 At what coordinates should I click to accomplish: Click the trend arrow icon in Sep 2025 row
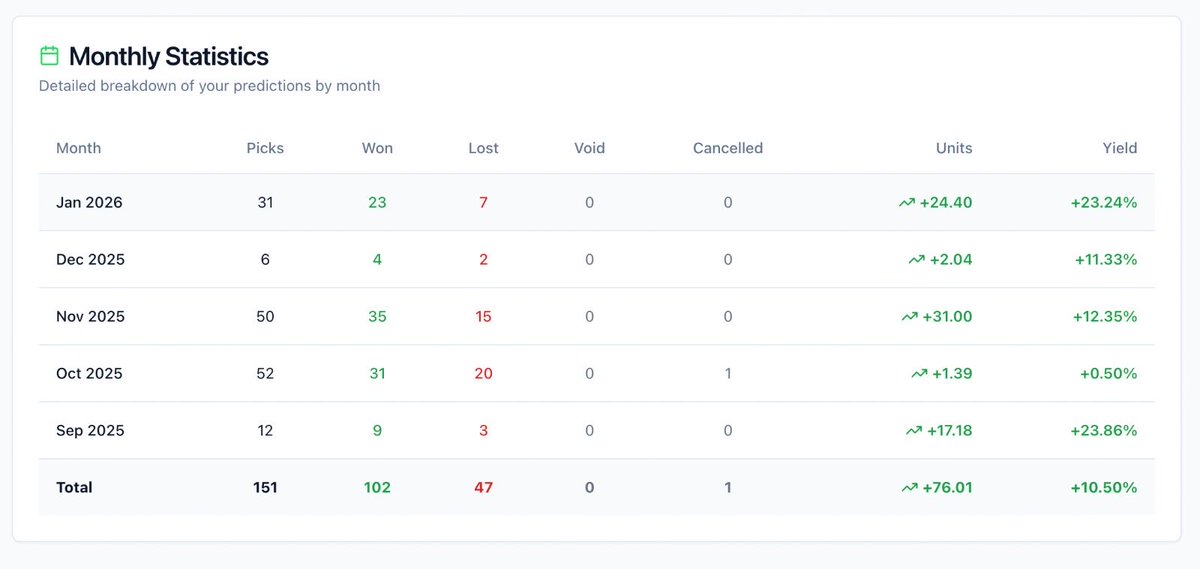pos(913,430)
